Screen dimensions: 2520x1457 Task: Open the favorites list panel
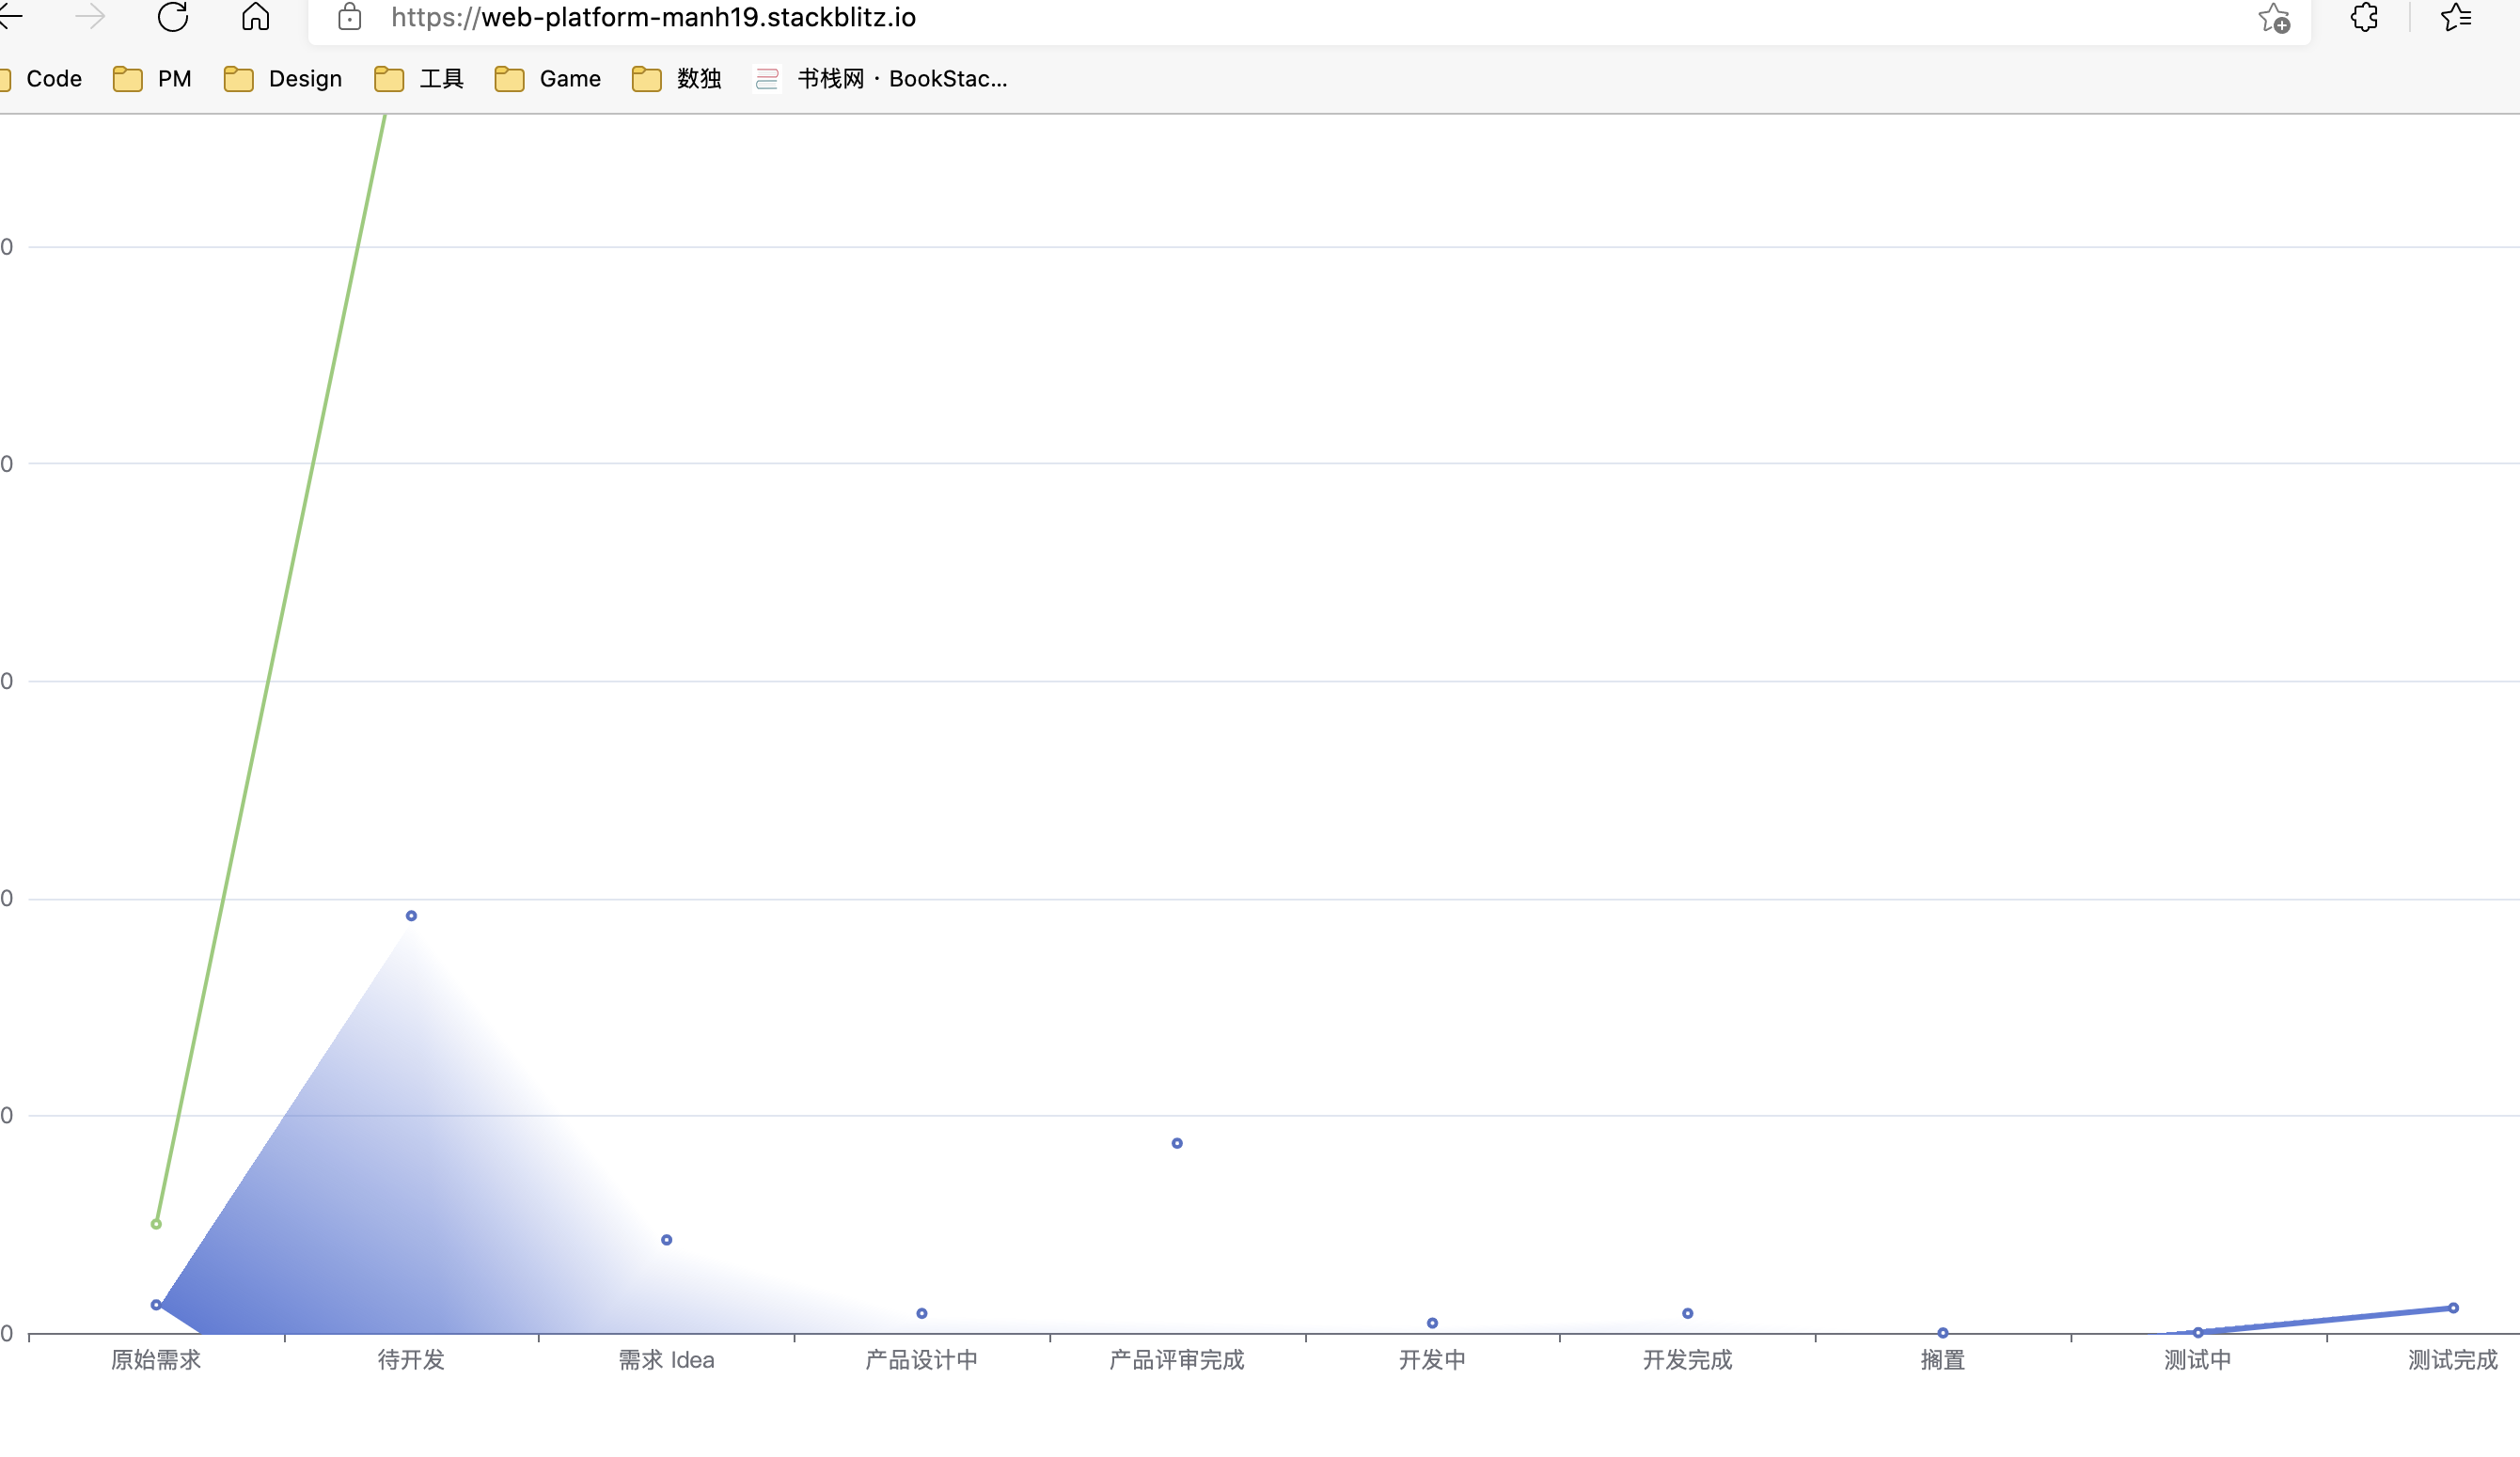2456,17
